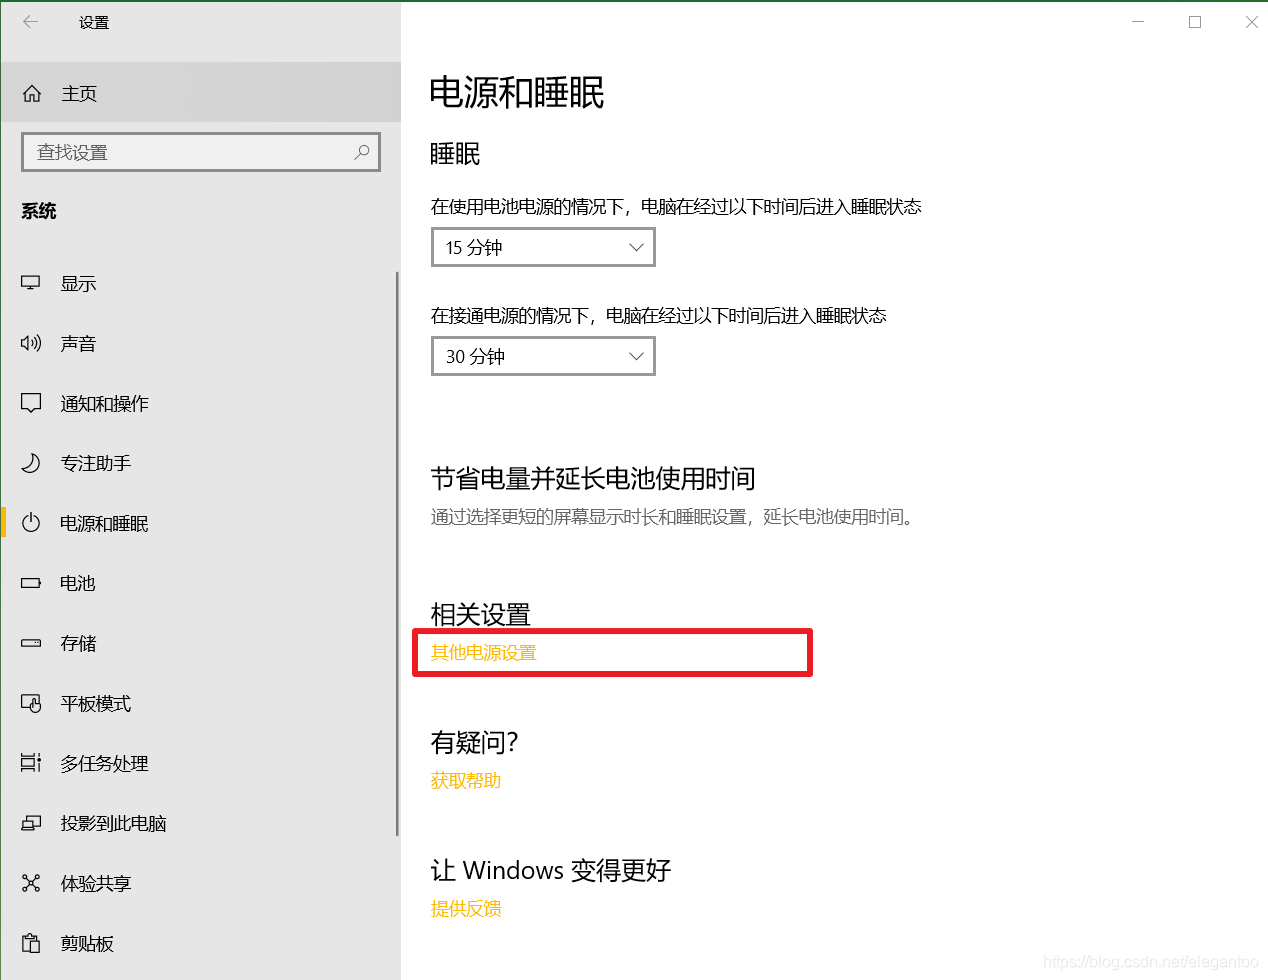Open the 30 分钟 plugged-in sleep dropdown

[543, 356]
